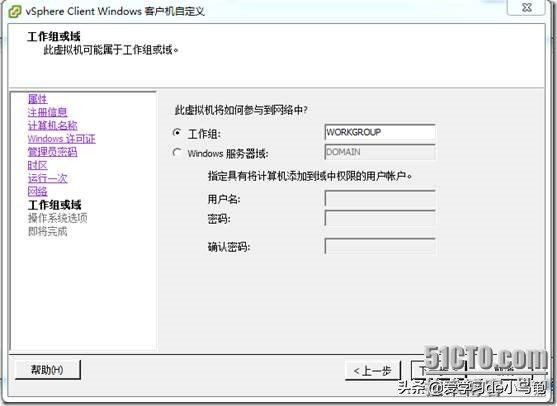The height and width of the screenshot is (406, 557).
Task: Click the 帮助(H) button
Action: tap(48, 370)
